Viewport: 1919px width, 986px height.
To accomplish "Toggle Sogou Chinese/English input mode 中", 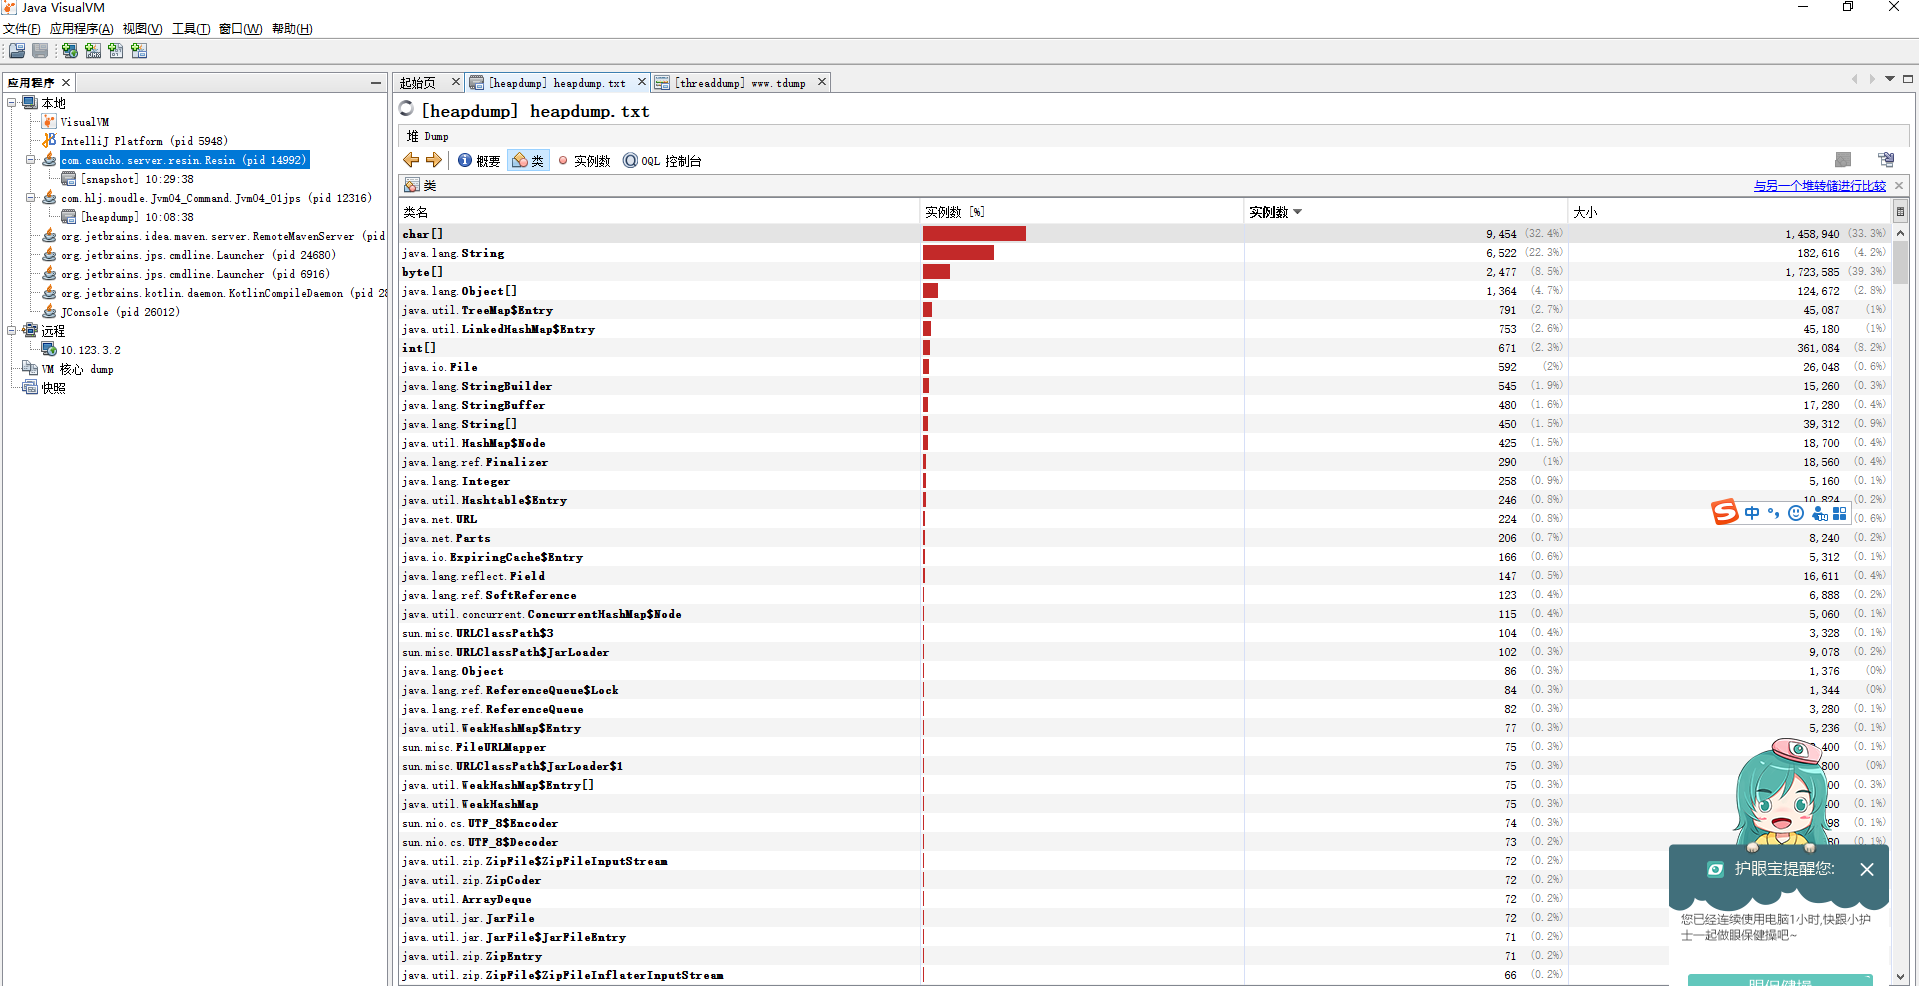I will pos(1752,513).
